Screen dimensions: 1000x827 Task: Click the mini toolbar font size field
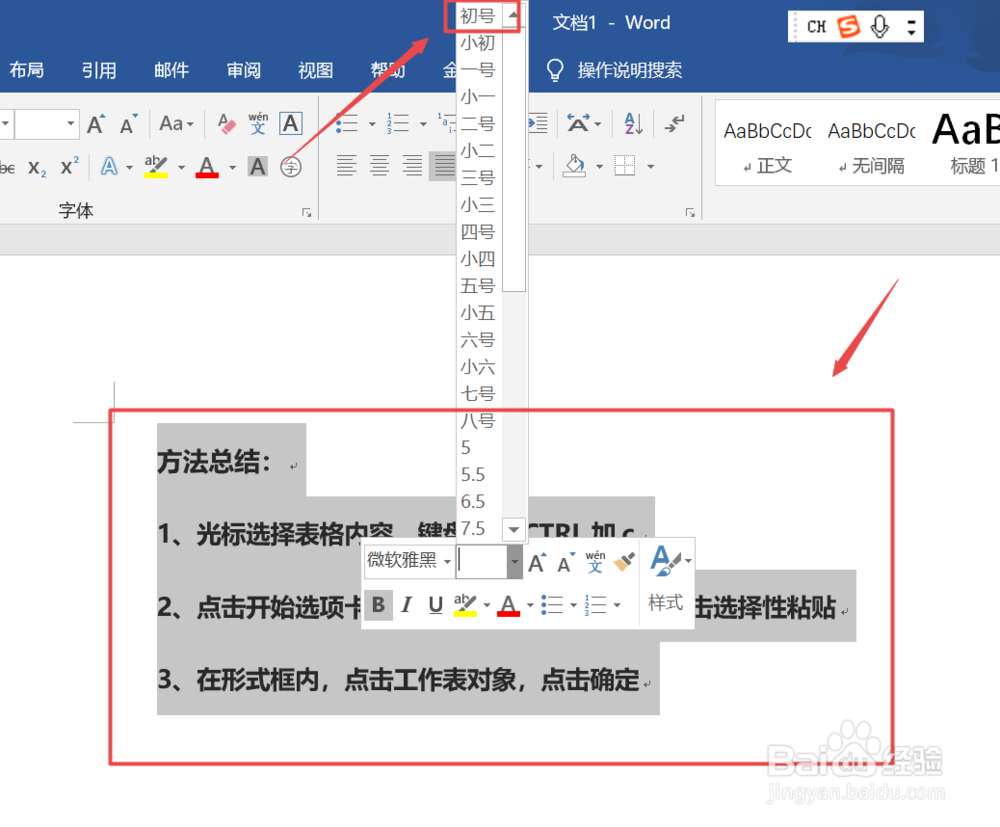[482, 561]
